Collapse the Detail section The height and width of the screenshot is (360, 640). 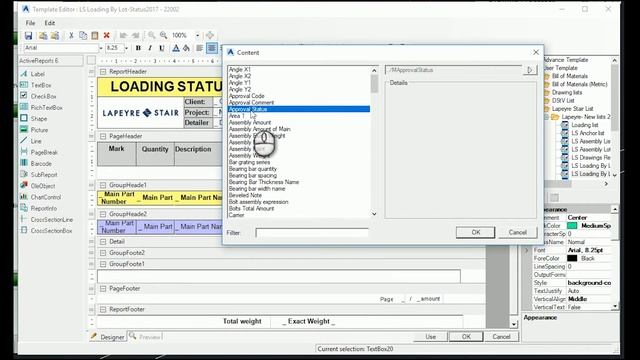click(x=103, y=242)
